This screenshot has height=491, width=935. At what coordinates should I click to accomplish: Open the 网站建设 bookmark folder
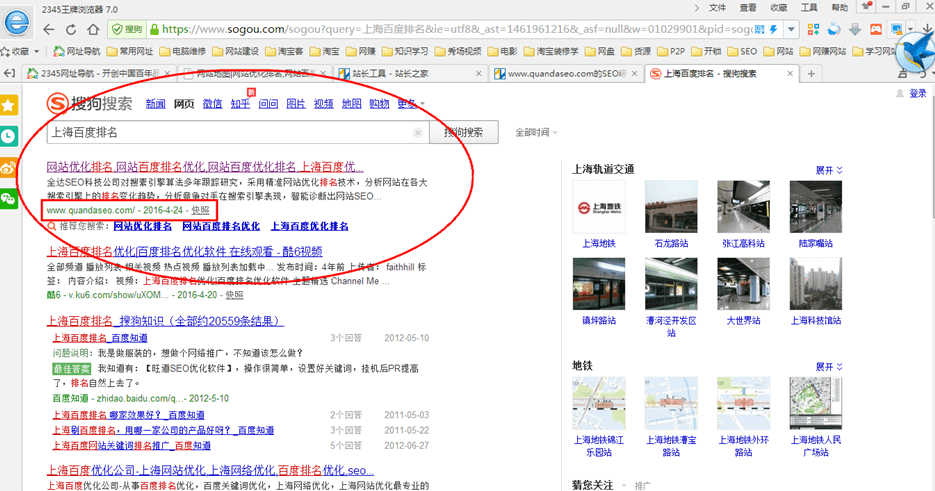pos(236,51)
